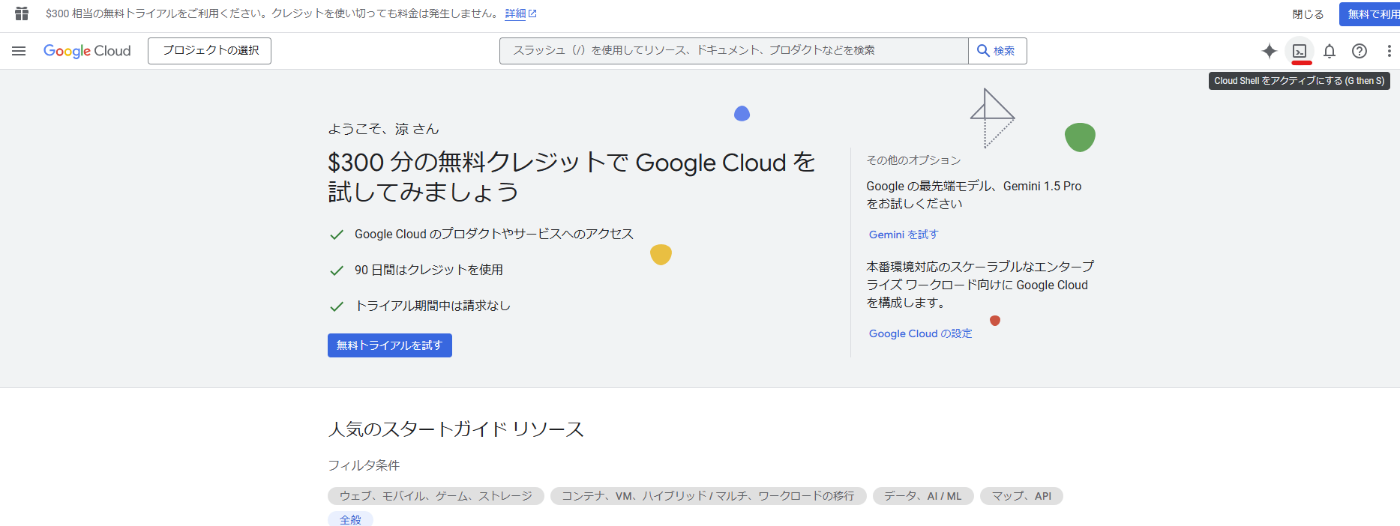Open the notifications bell
Image resolution: width=1400 pixels, height=526 pixels.
coord(1329,51)
